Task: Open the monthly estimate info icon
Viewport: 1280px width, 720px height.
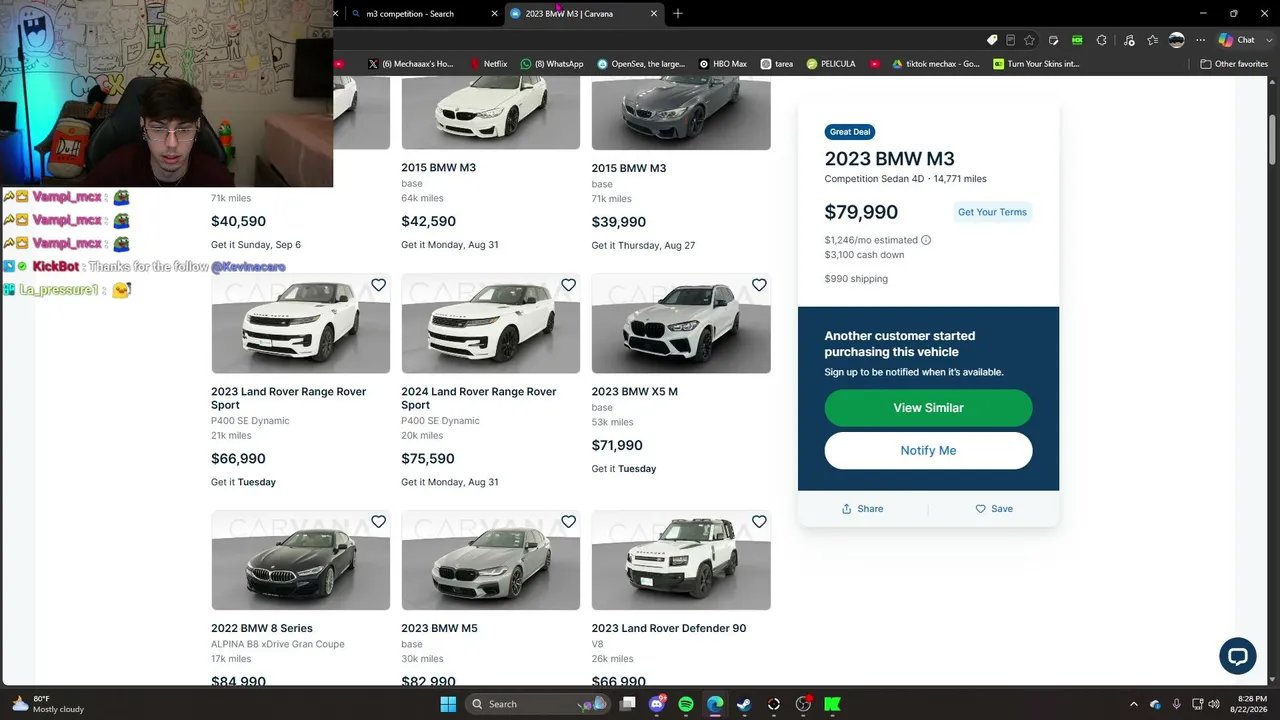Action: coord(926,240)
